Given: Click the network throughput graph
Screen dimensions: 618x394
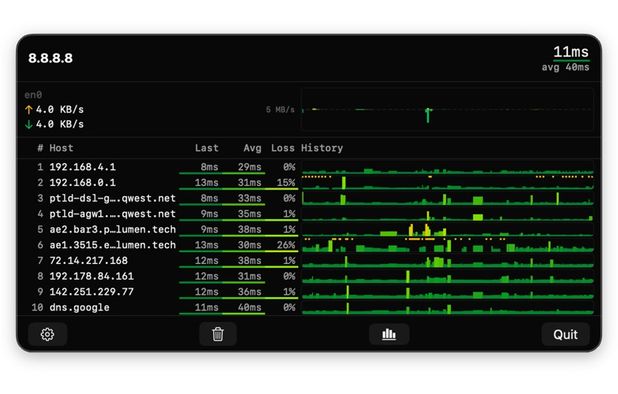Looking at the screenshot, I should pyautogui.click(x=447, y=110).
